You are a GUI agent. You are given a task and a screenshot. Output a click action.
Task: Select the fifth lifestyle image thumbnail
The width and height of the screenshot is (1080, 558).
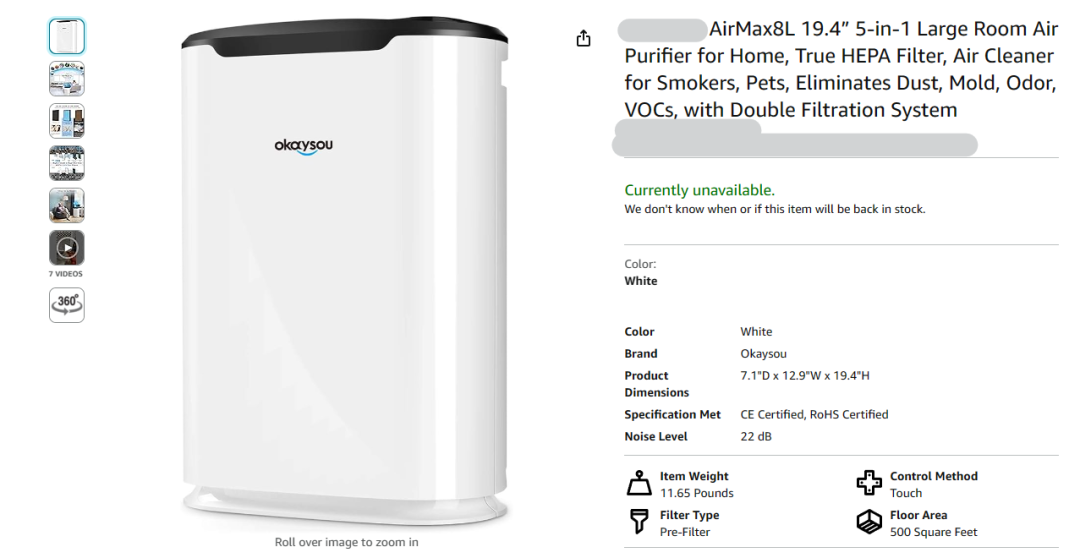[67, 205]
